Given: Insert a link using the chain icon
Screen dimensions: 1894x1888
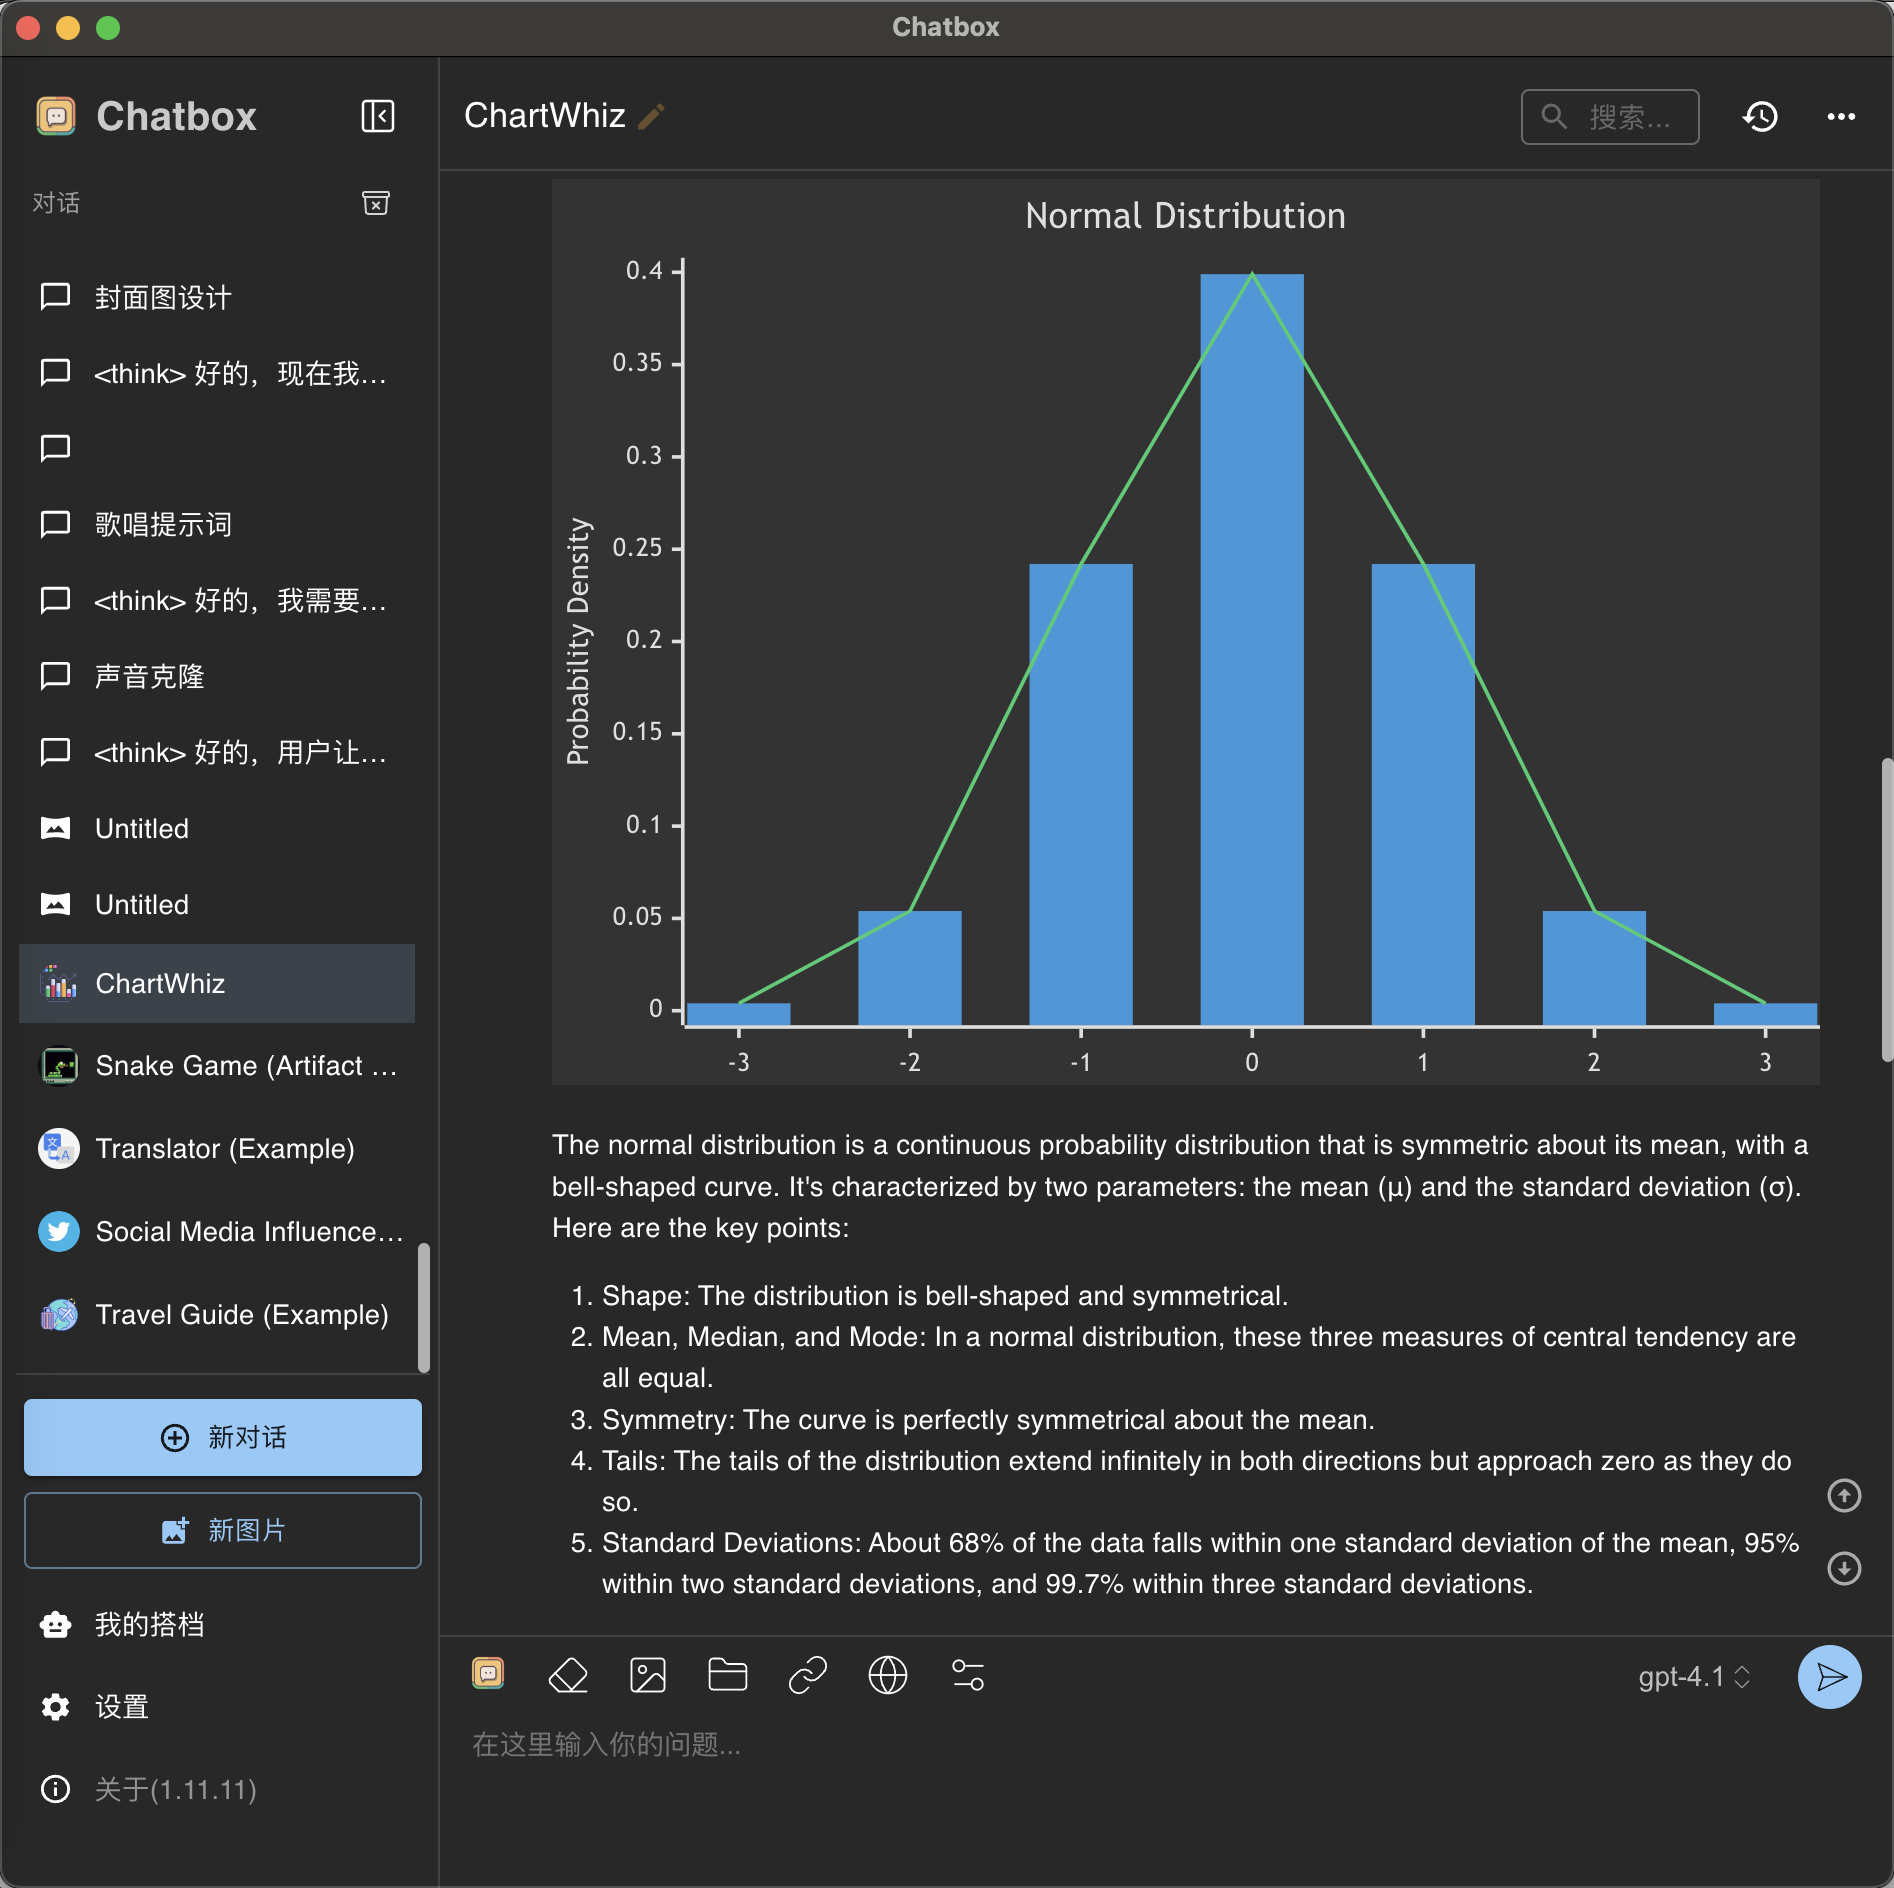Looking at the screenshot, I should [807, 1675].
